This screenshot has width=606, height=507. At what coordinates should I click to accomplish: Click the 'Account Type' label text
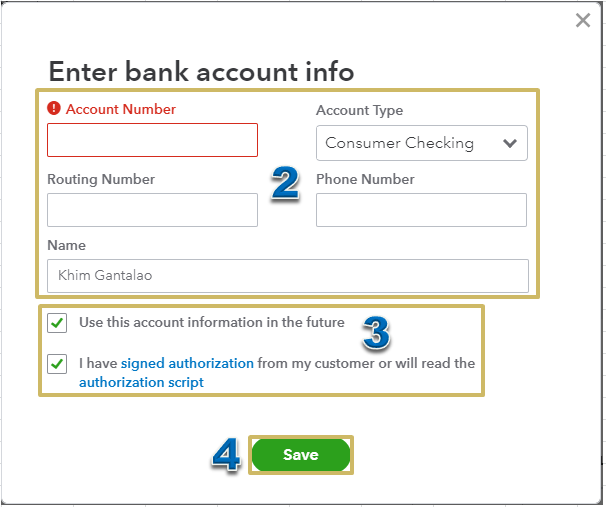click(359, 110)
